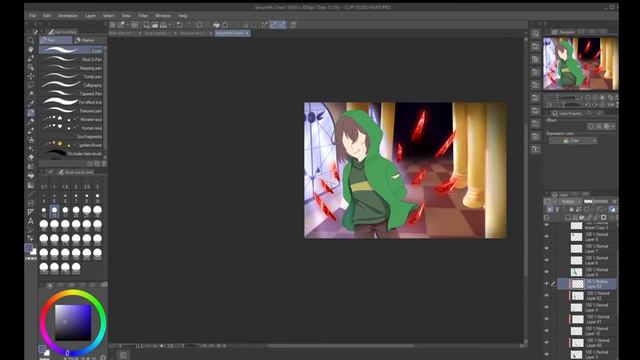
Task: Select the highlighted brush size preset
Action: (x=54, y=211)
